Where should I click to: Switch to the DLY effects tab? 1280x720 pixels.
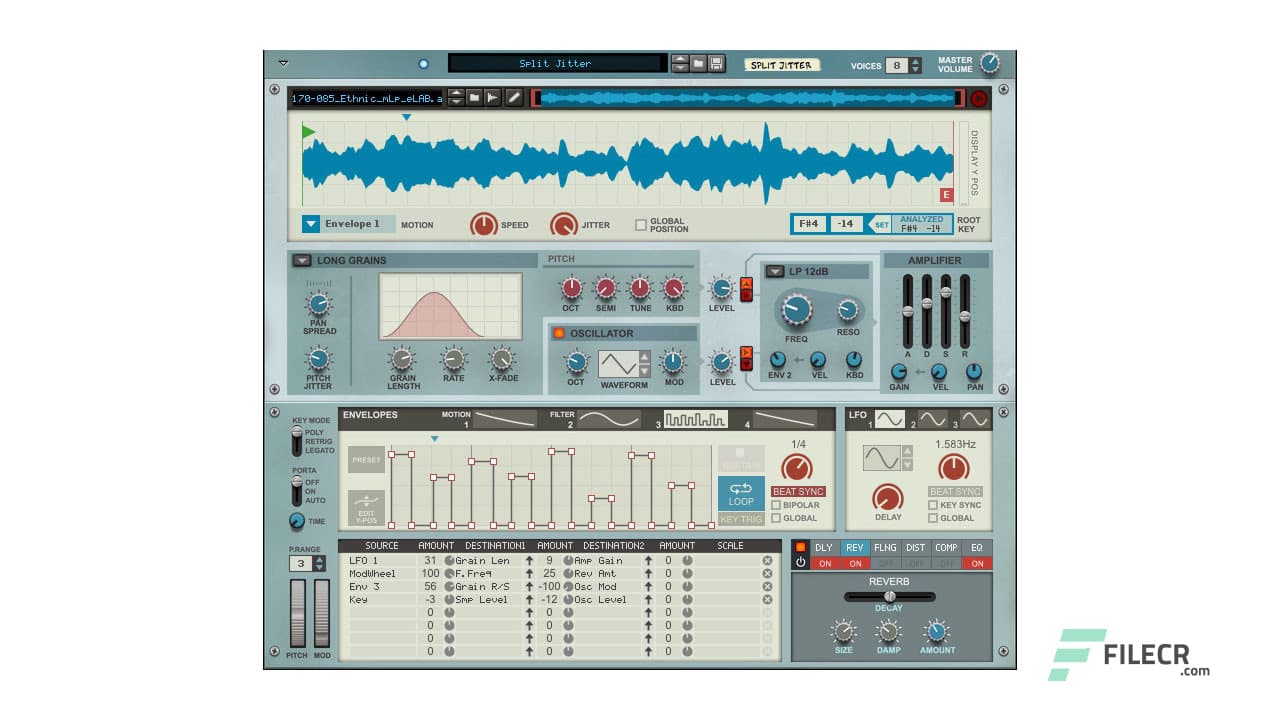(825, 547)
